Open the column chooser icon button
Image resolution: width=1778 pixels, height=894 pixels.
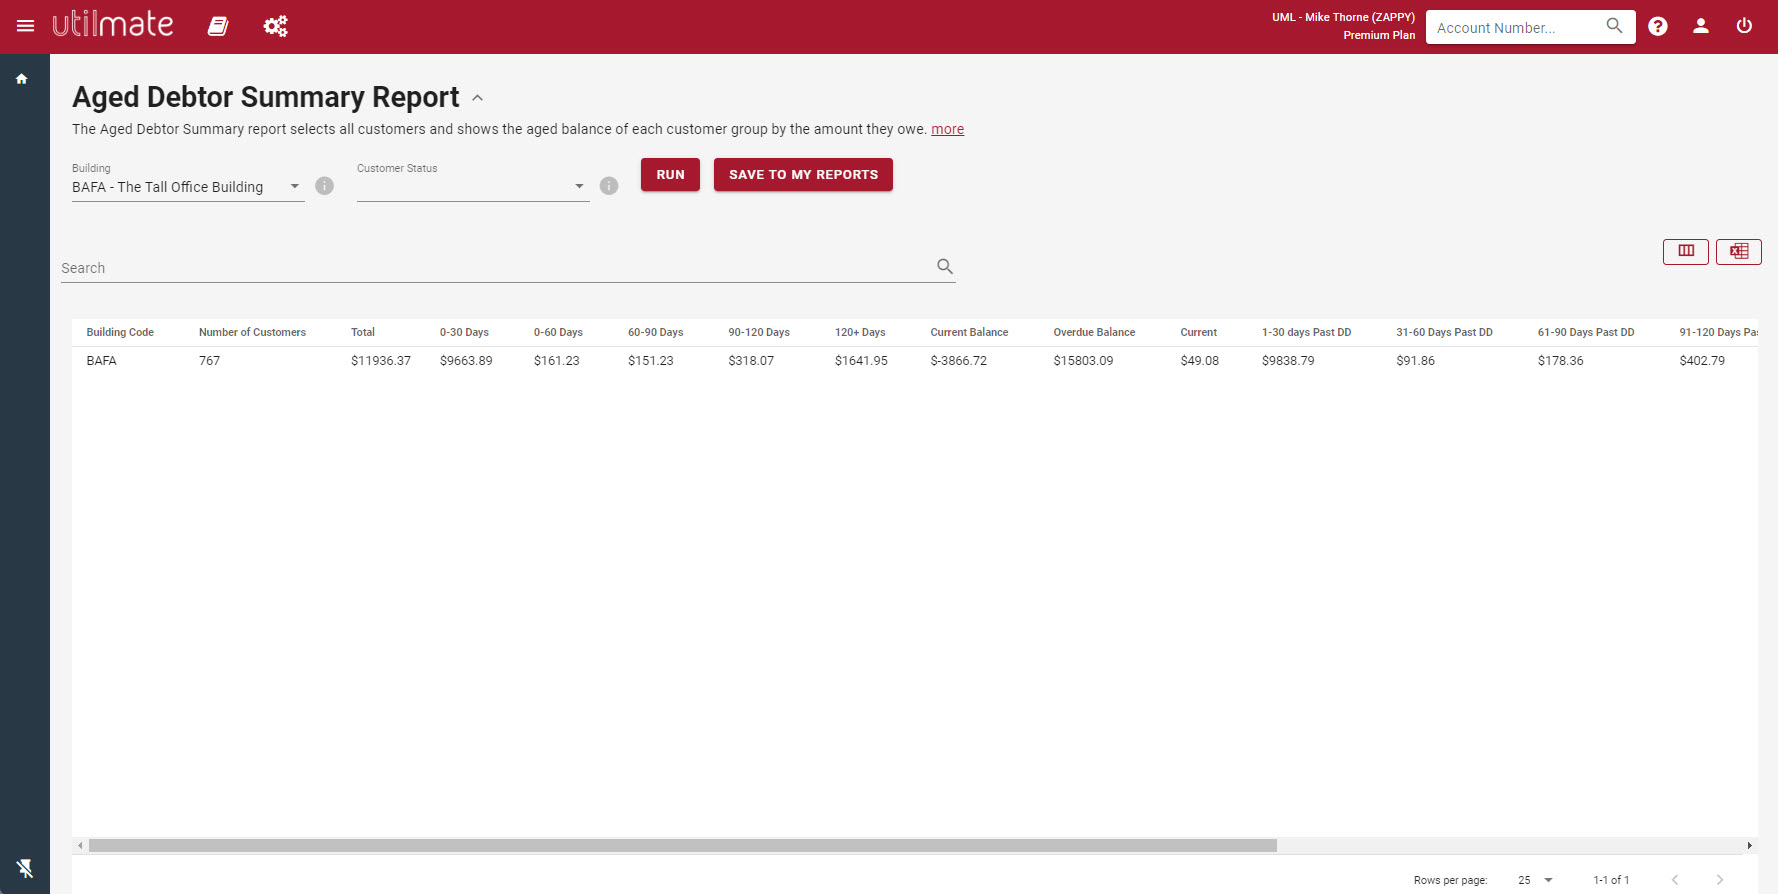pos(1686,251)
